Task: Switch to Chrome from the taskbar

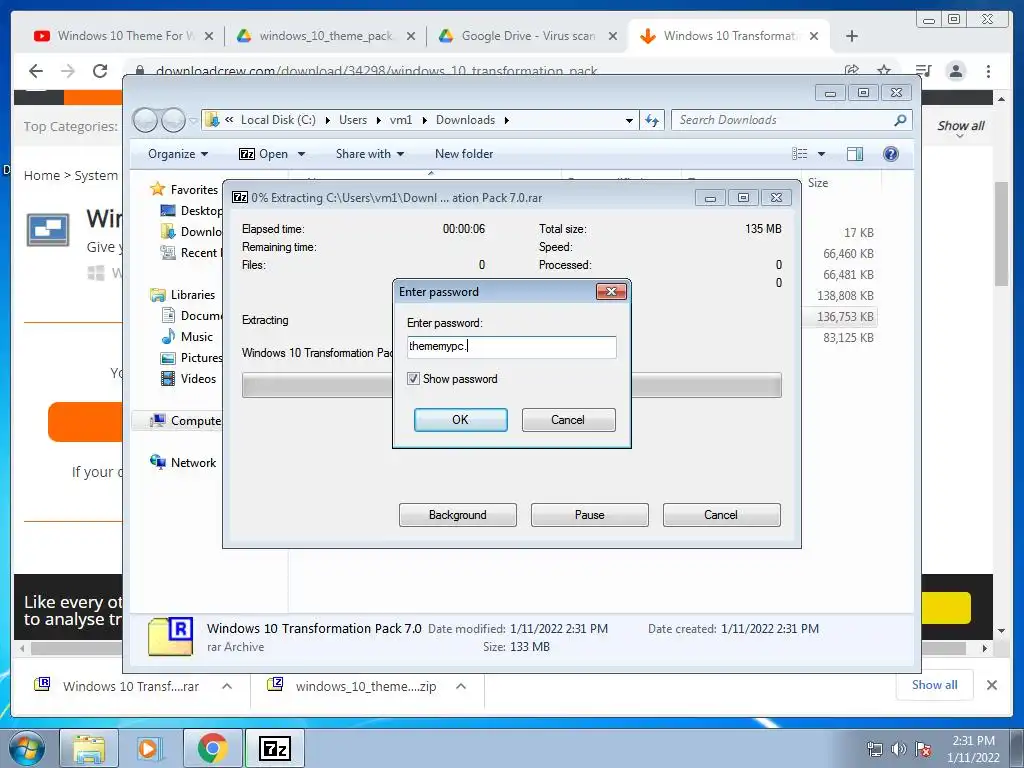Action: (213, 748)
